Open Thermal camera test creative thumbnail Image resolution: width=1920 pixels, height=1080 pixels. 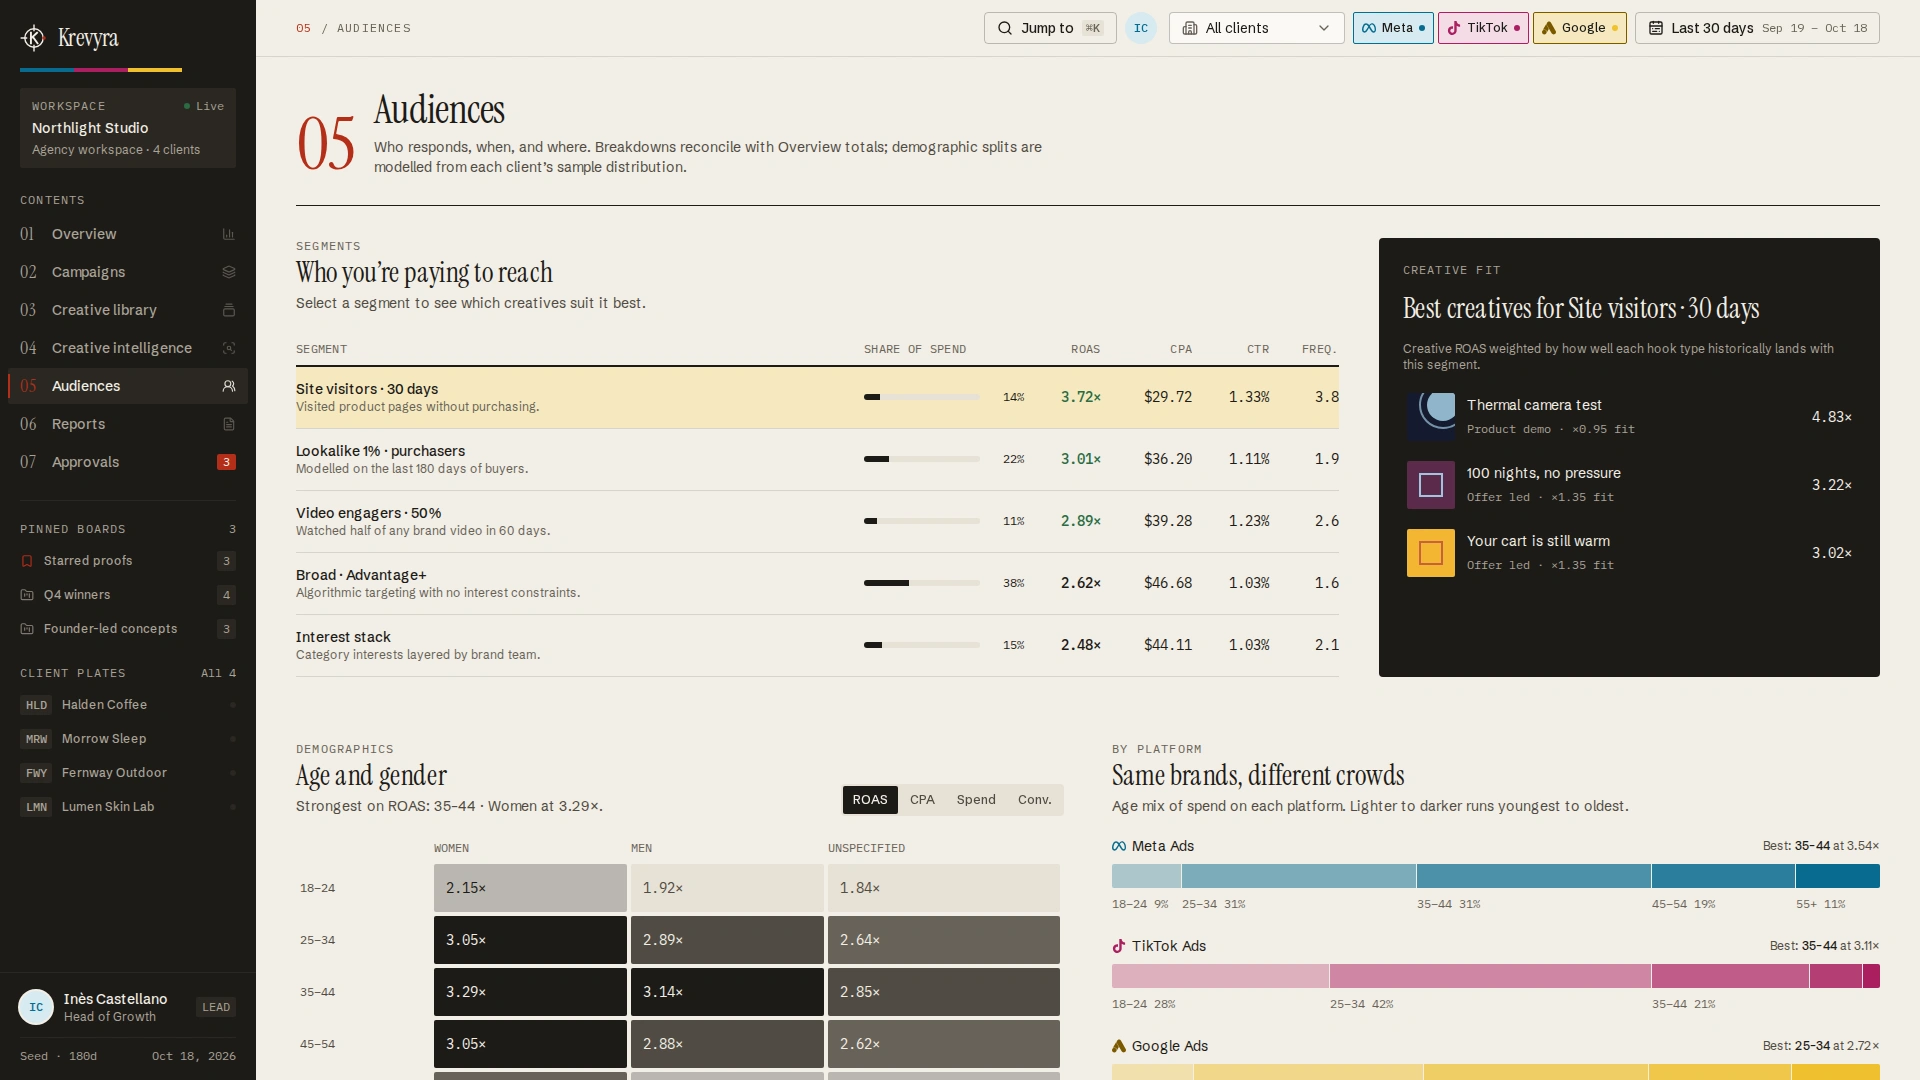[1431, 417]
